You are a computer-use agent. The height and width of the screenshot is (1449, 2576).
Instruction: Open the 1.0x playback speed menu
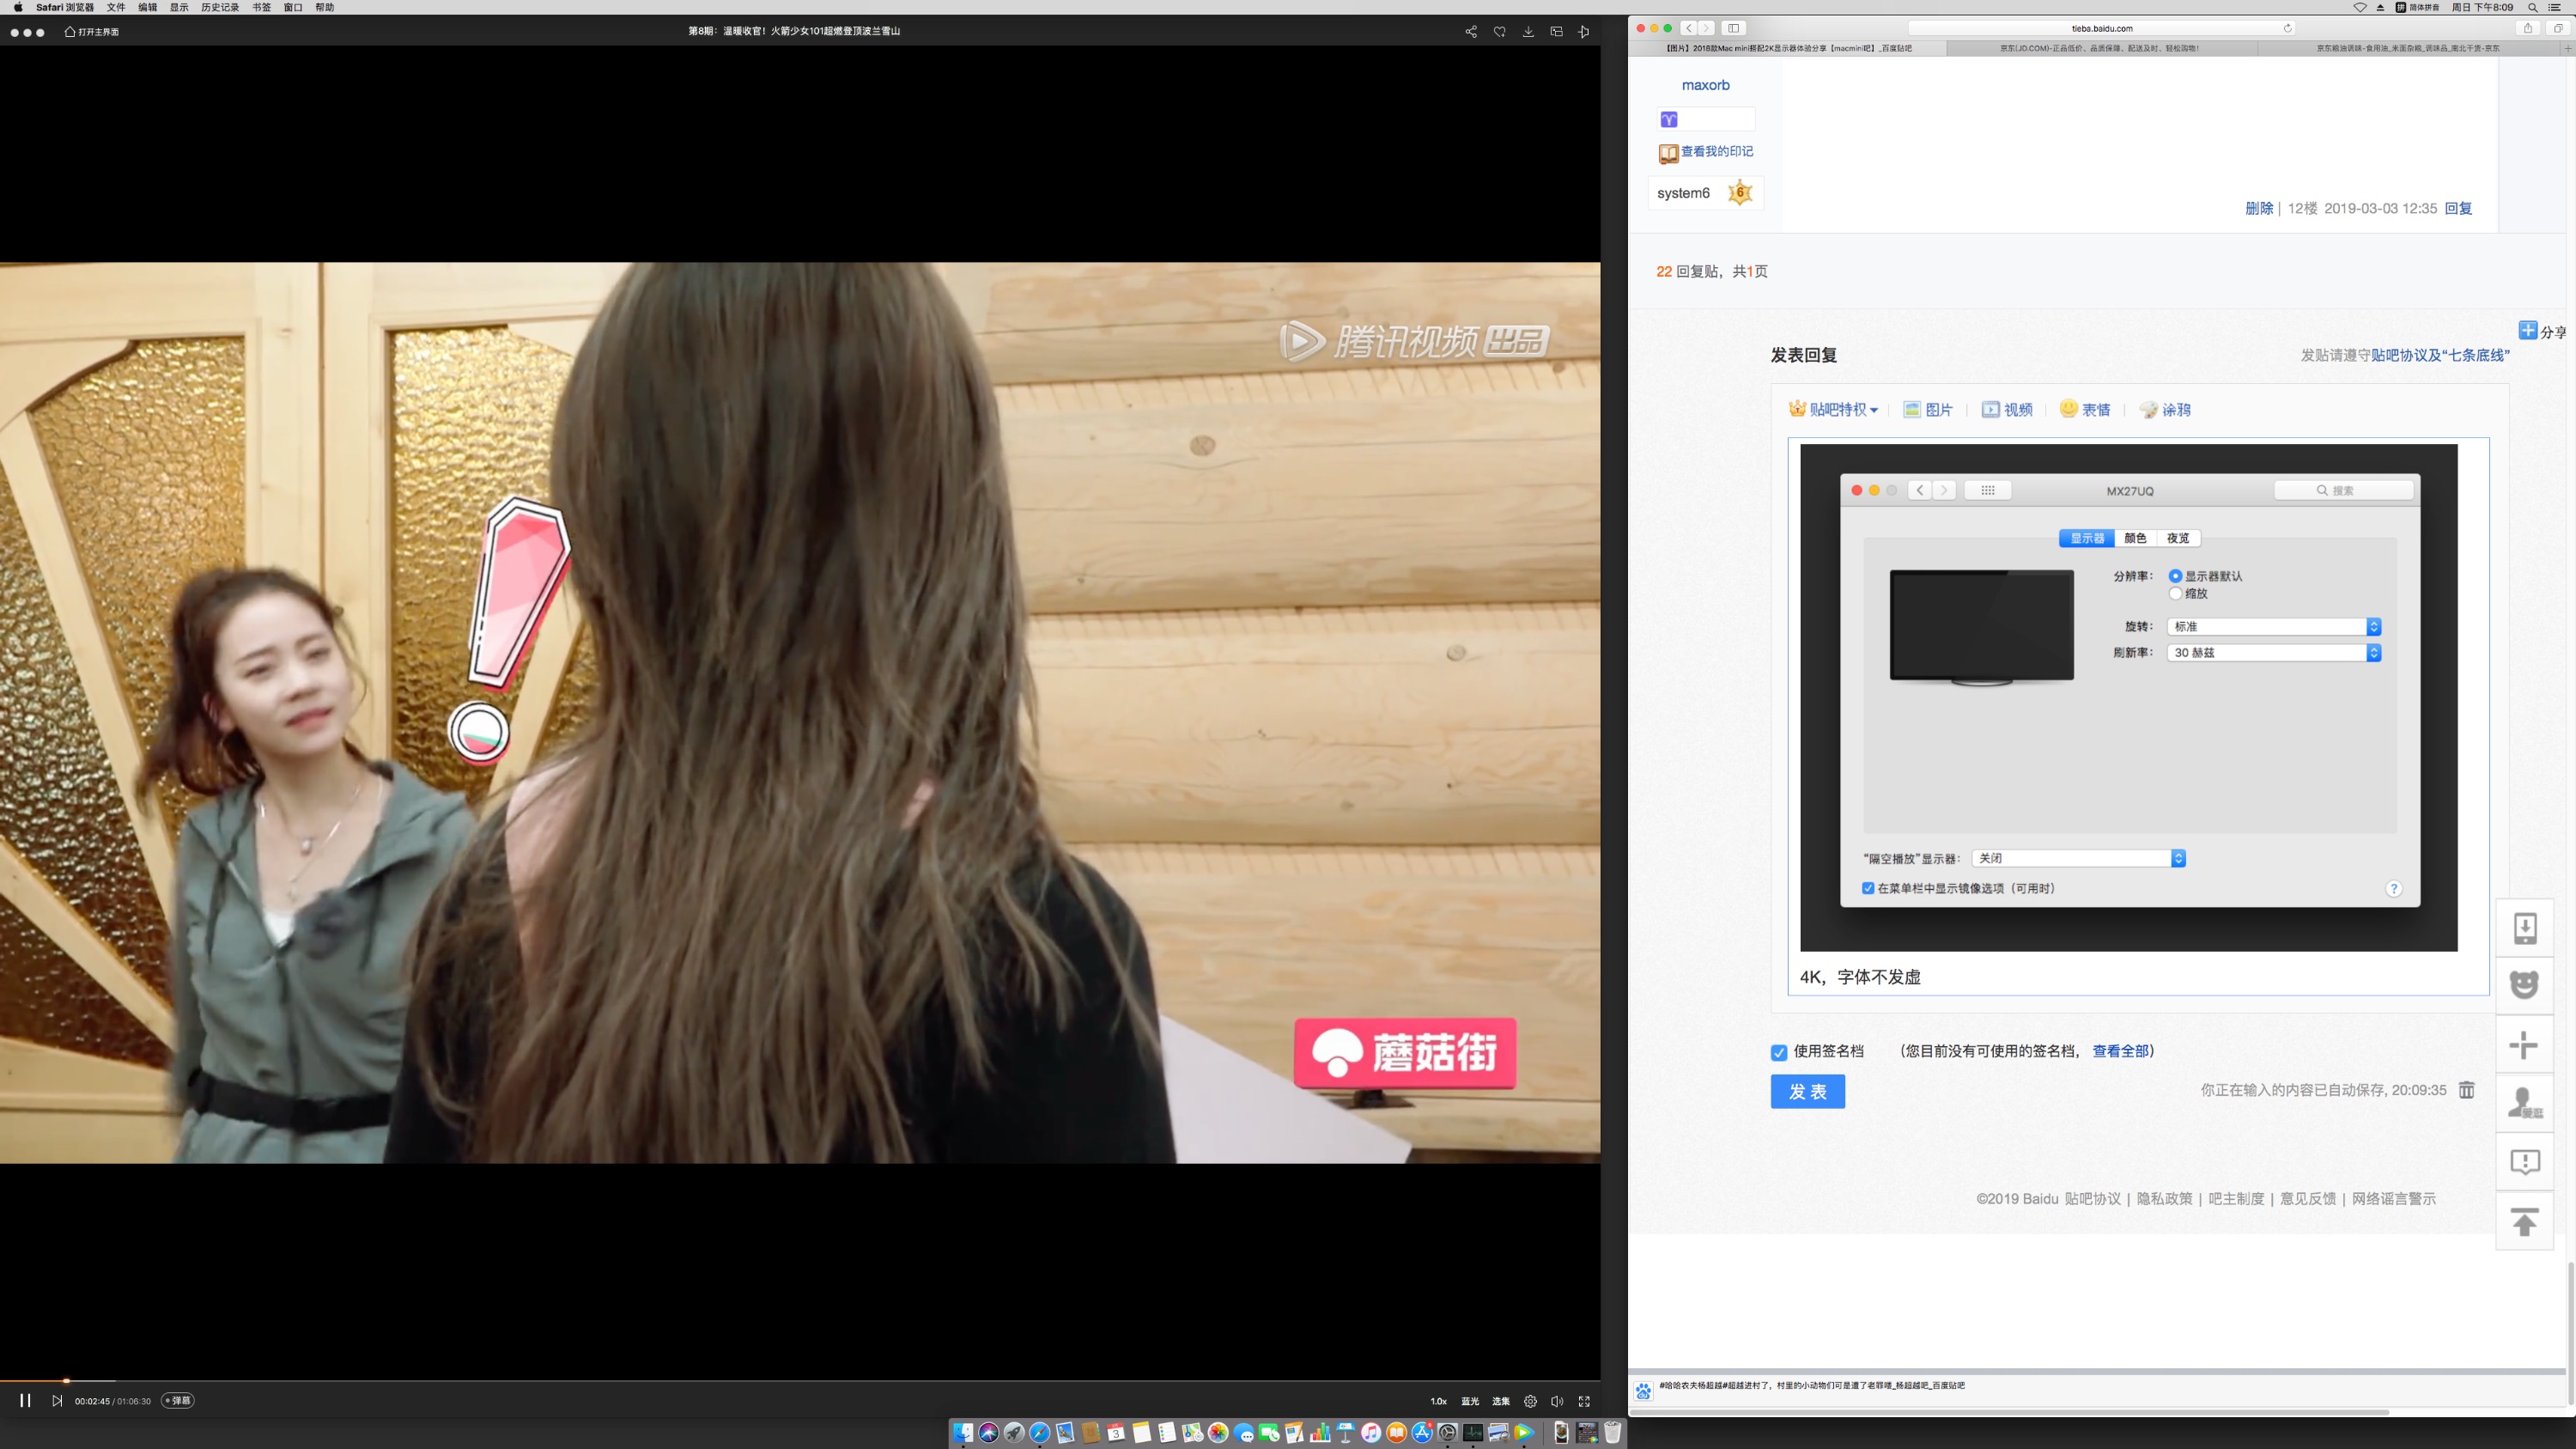tap(1438, 1401)
